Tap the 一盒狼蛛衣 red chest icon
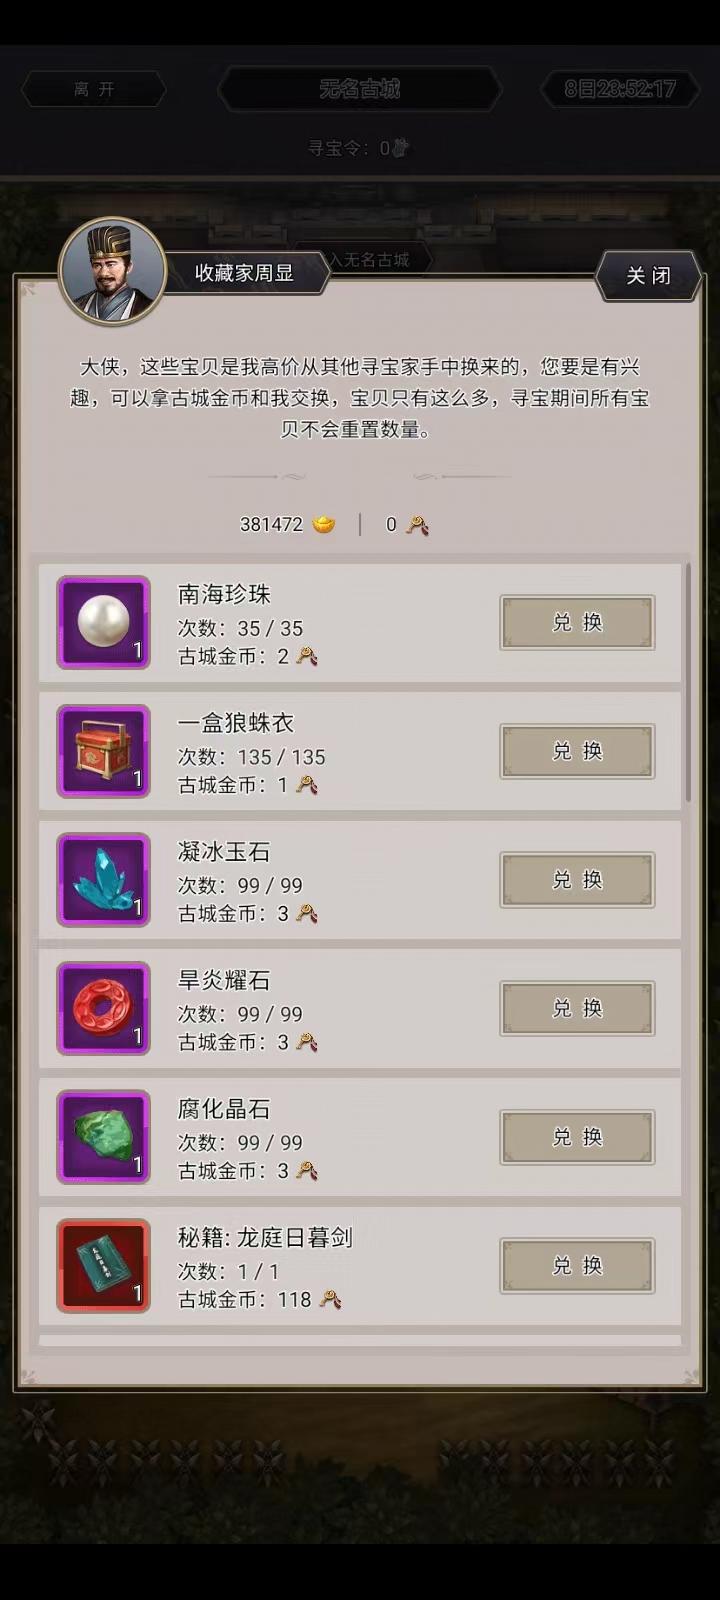Viewport: 720px width, 1600px height. (103, 751)
